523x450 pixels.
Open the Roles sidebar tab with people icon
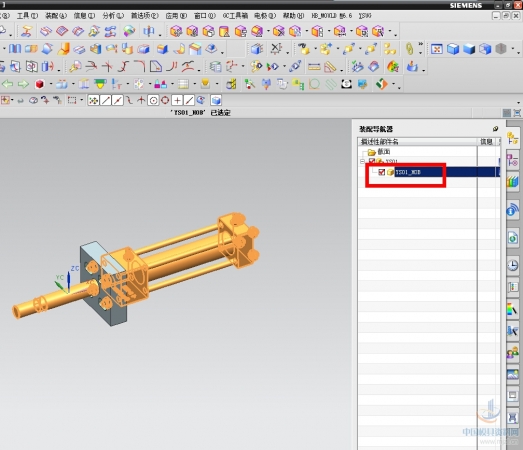[513, 352]
